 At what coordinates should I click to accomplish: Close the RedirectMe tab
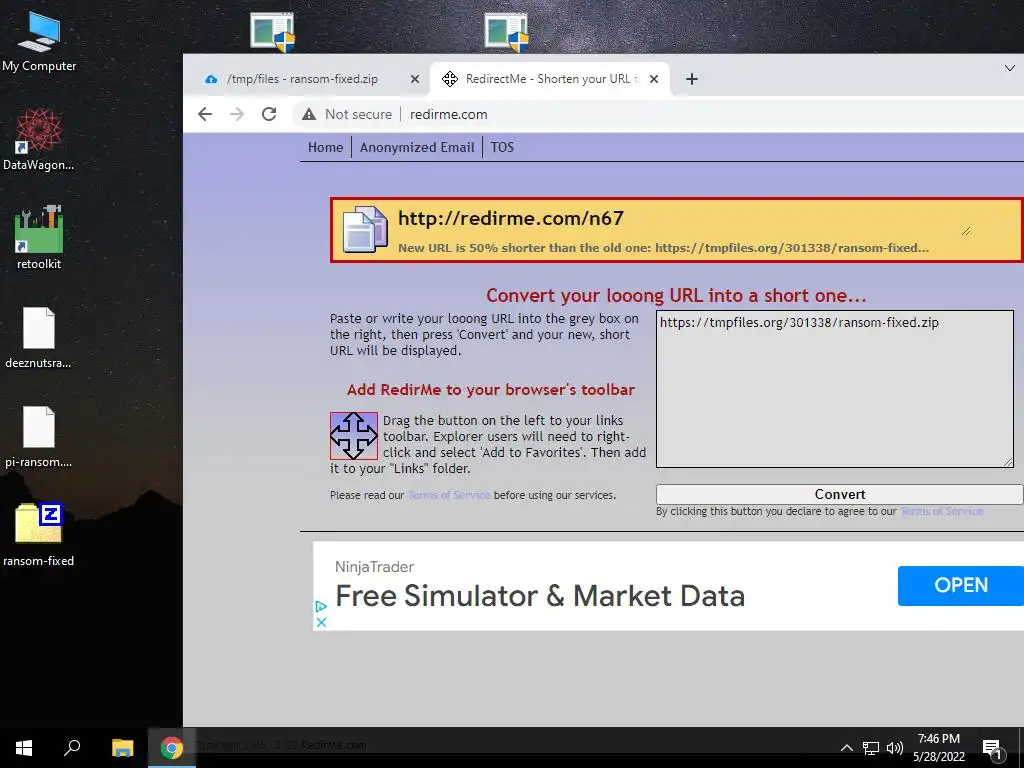pyautogui.click(x=654, y=79)
